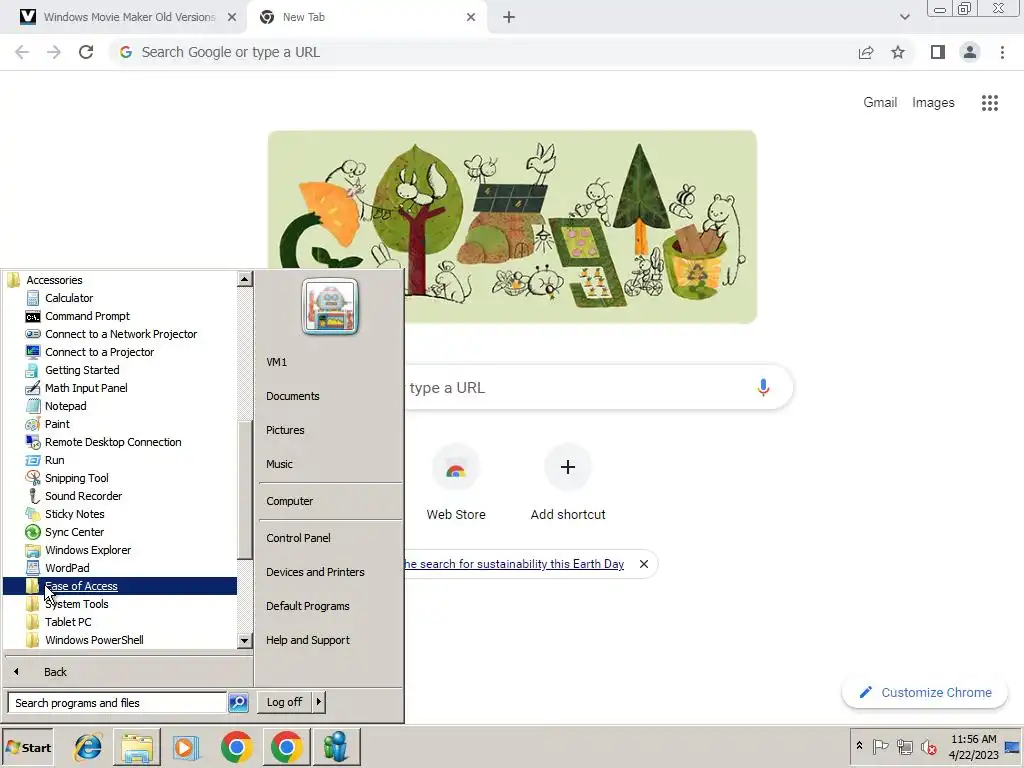Launch Snipping Tool

(x=76, y=478)
